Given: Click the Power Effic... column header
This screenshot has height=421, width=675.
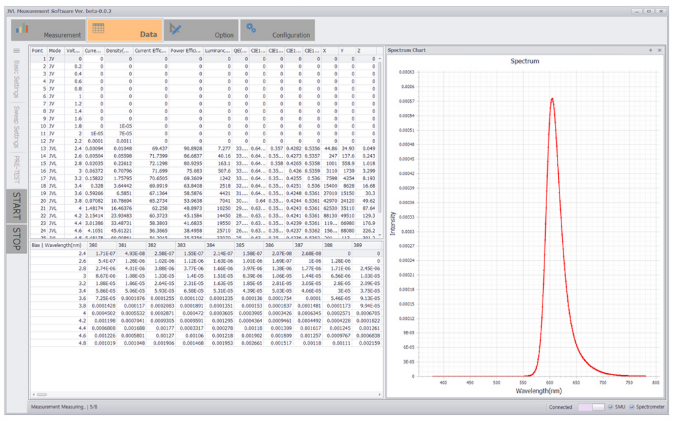Looking at the screenshot, I should point(186,51).
